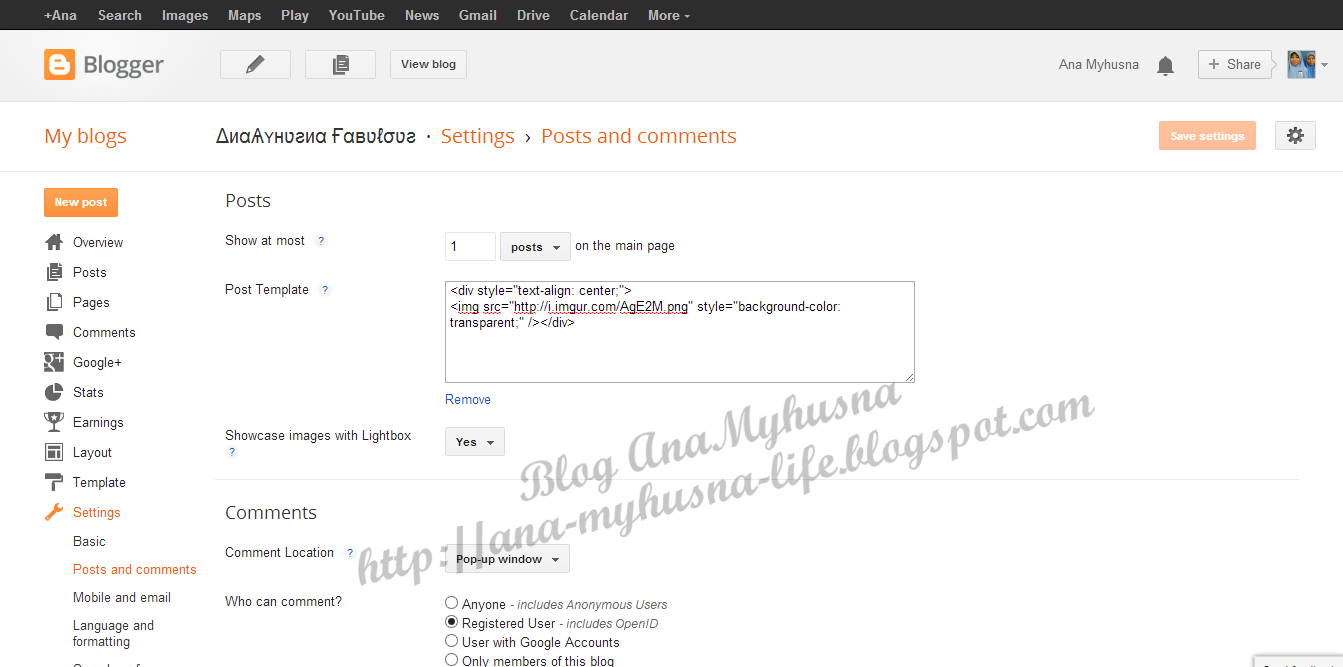1343x667 pixels.
Task: Open the gear options menu
Action: tap(1295, 136)
